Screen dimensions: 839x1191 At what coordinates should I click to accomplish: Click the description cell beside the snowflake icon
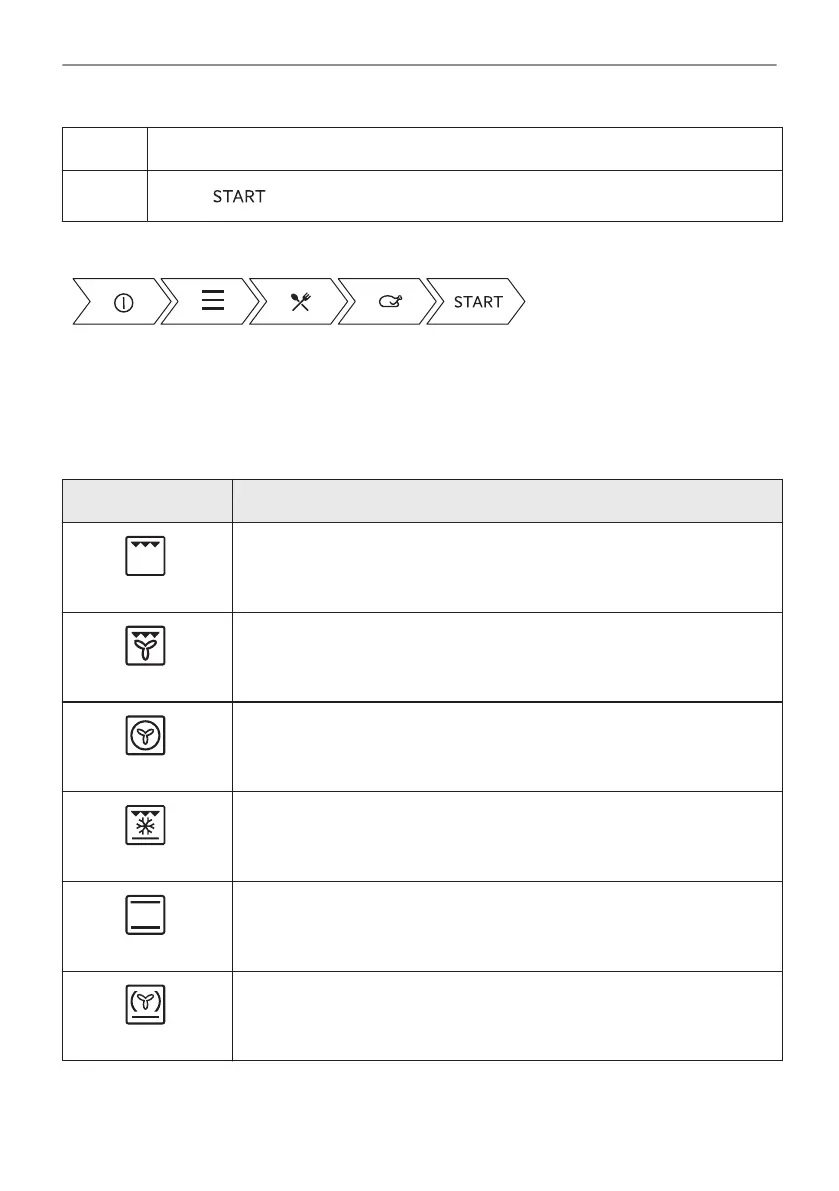[x=506, y=836]
